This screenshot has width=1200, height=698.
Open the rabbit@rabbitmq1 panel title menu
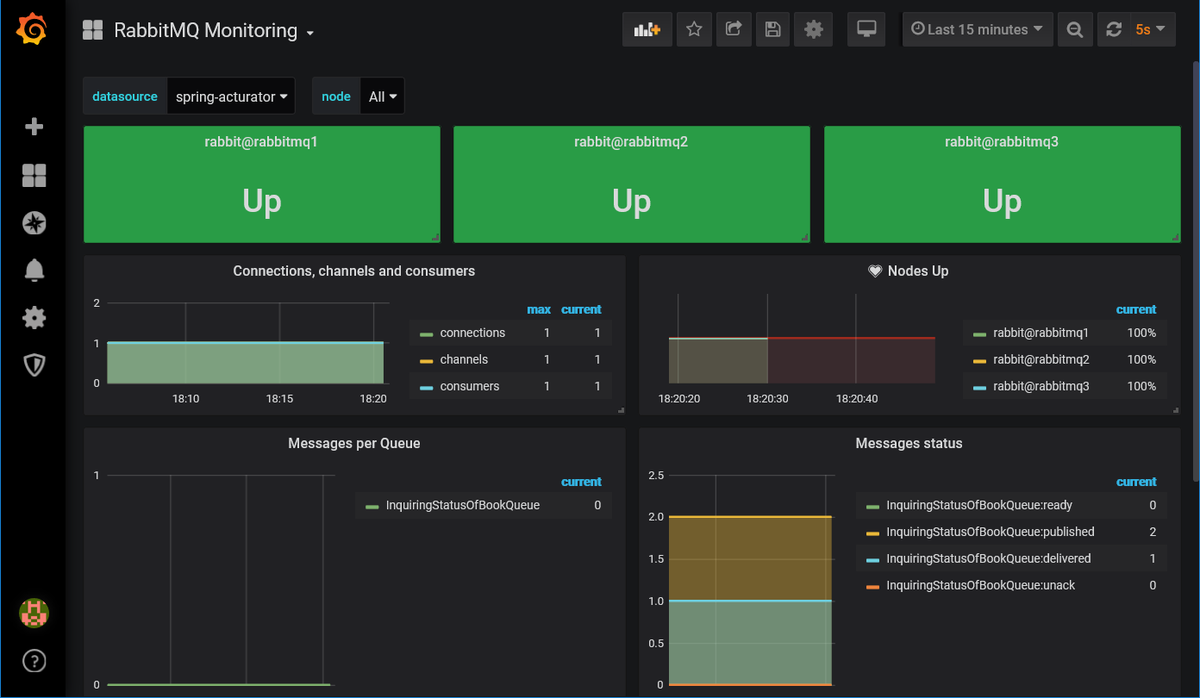point(261,142)
